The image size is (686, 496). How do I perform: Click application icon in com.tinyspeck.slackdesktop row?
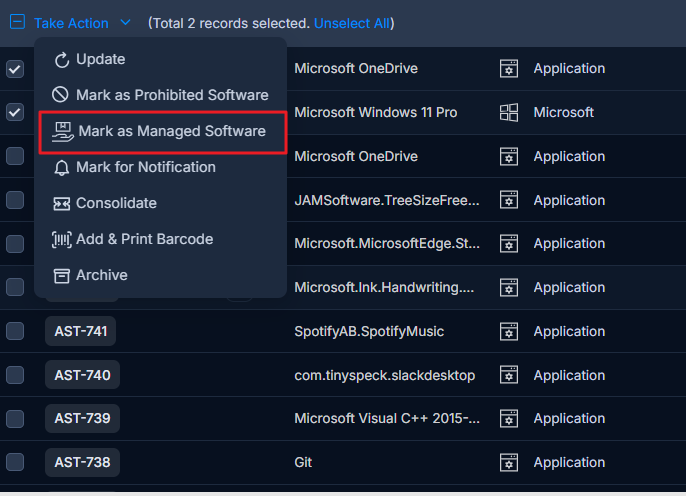click(x=509, y=375)
